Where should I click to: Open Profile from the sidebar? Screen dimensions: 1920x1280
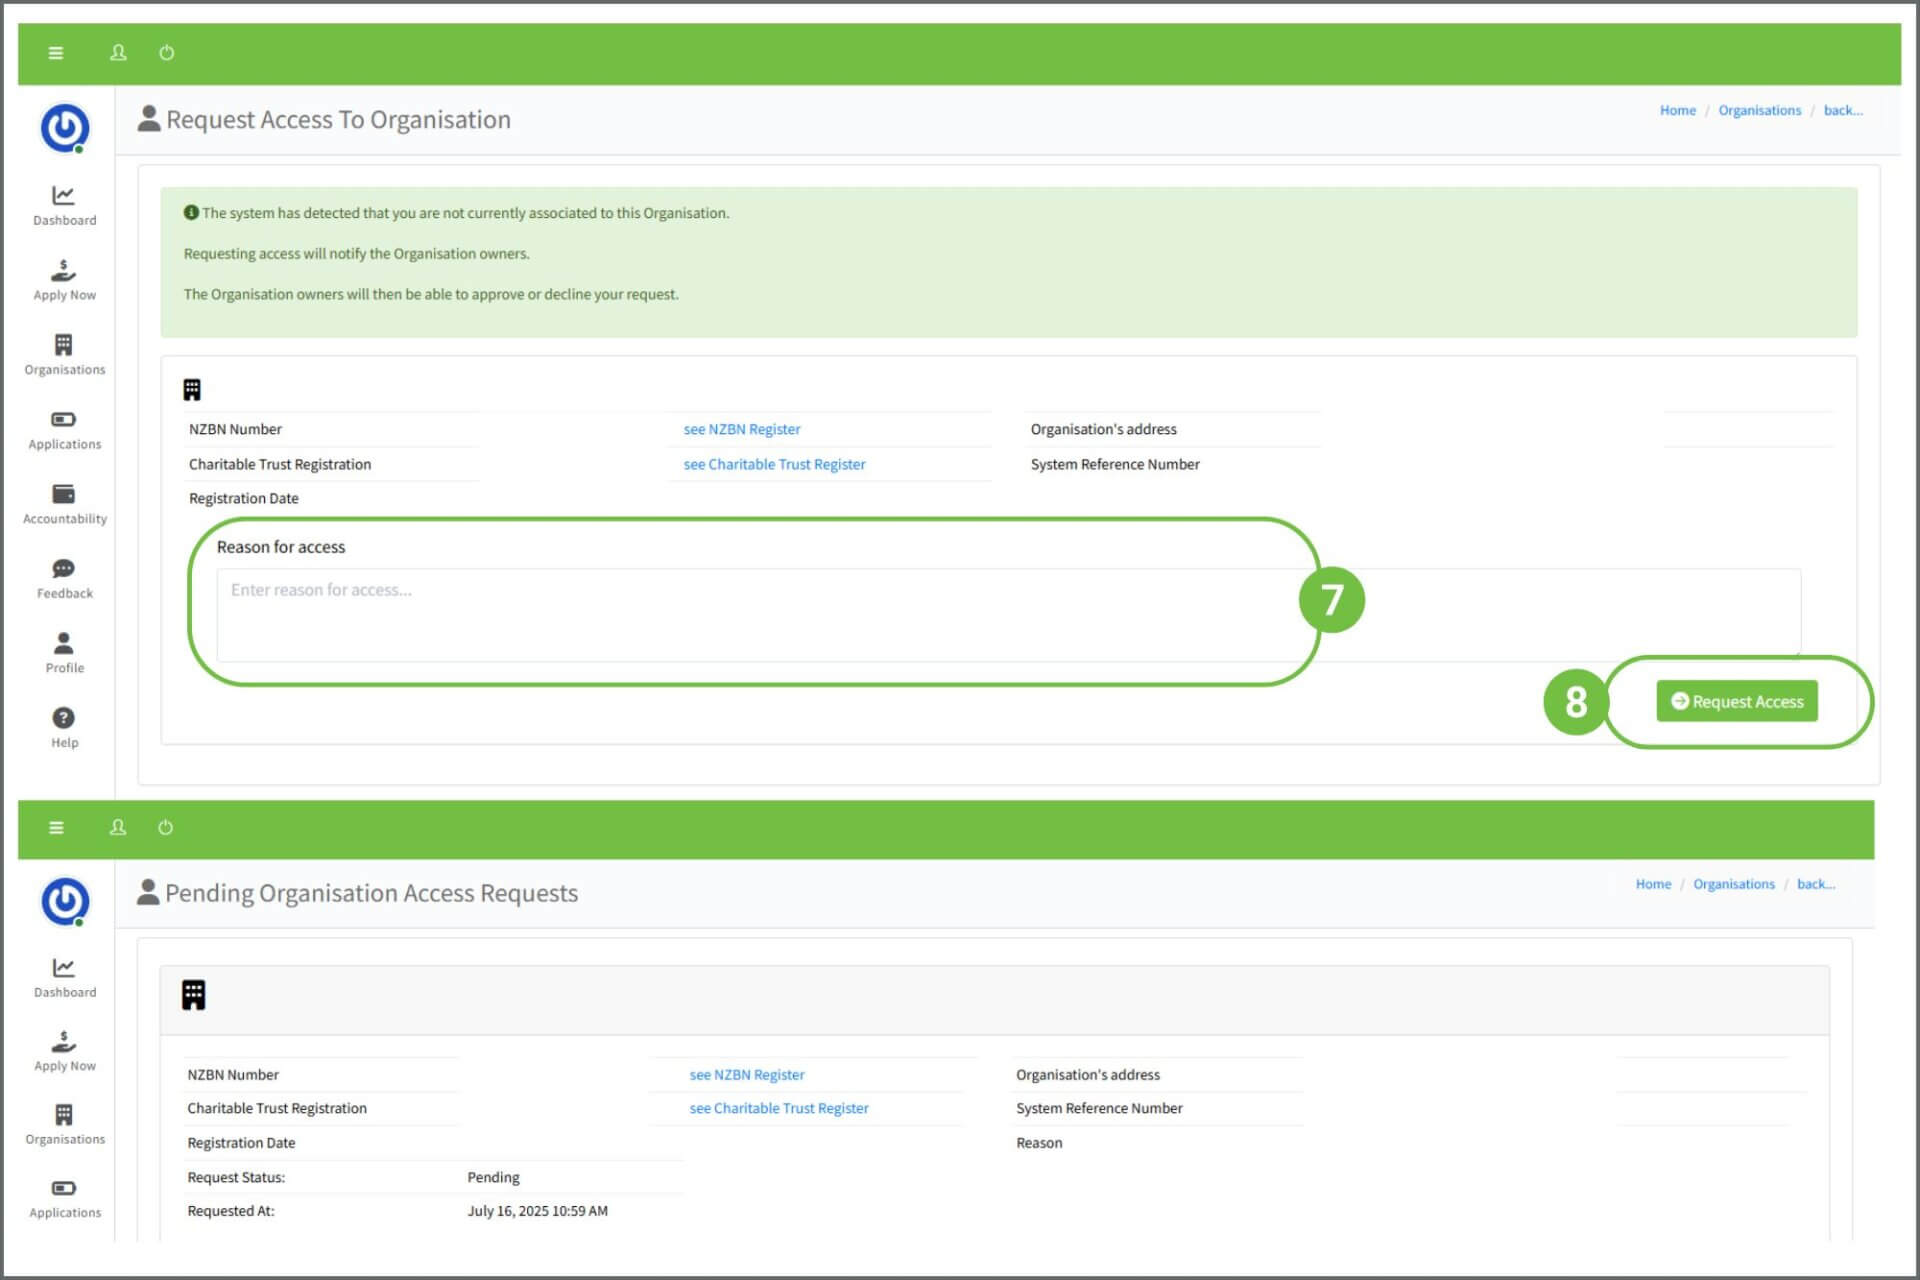[x=64, y=653]
